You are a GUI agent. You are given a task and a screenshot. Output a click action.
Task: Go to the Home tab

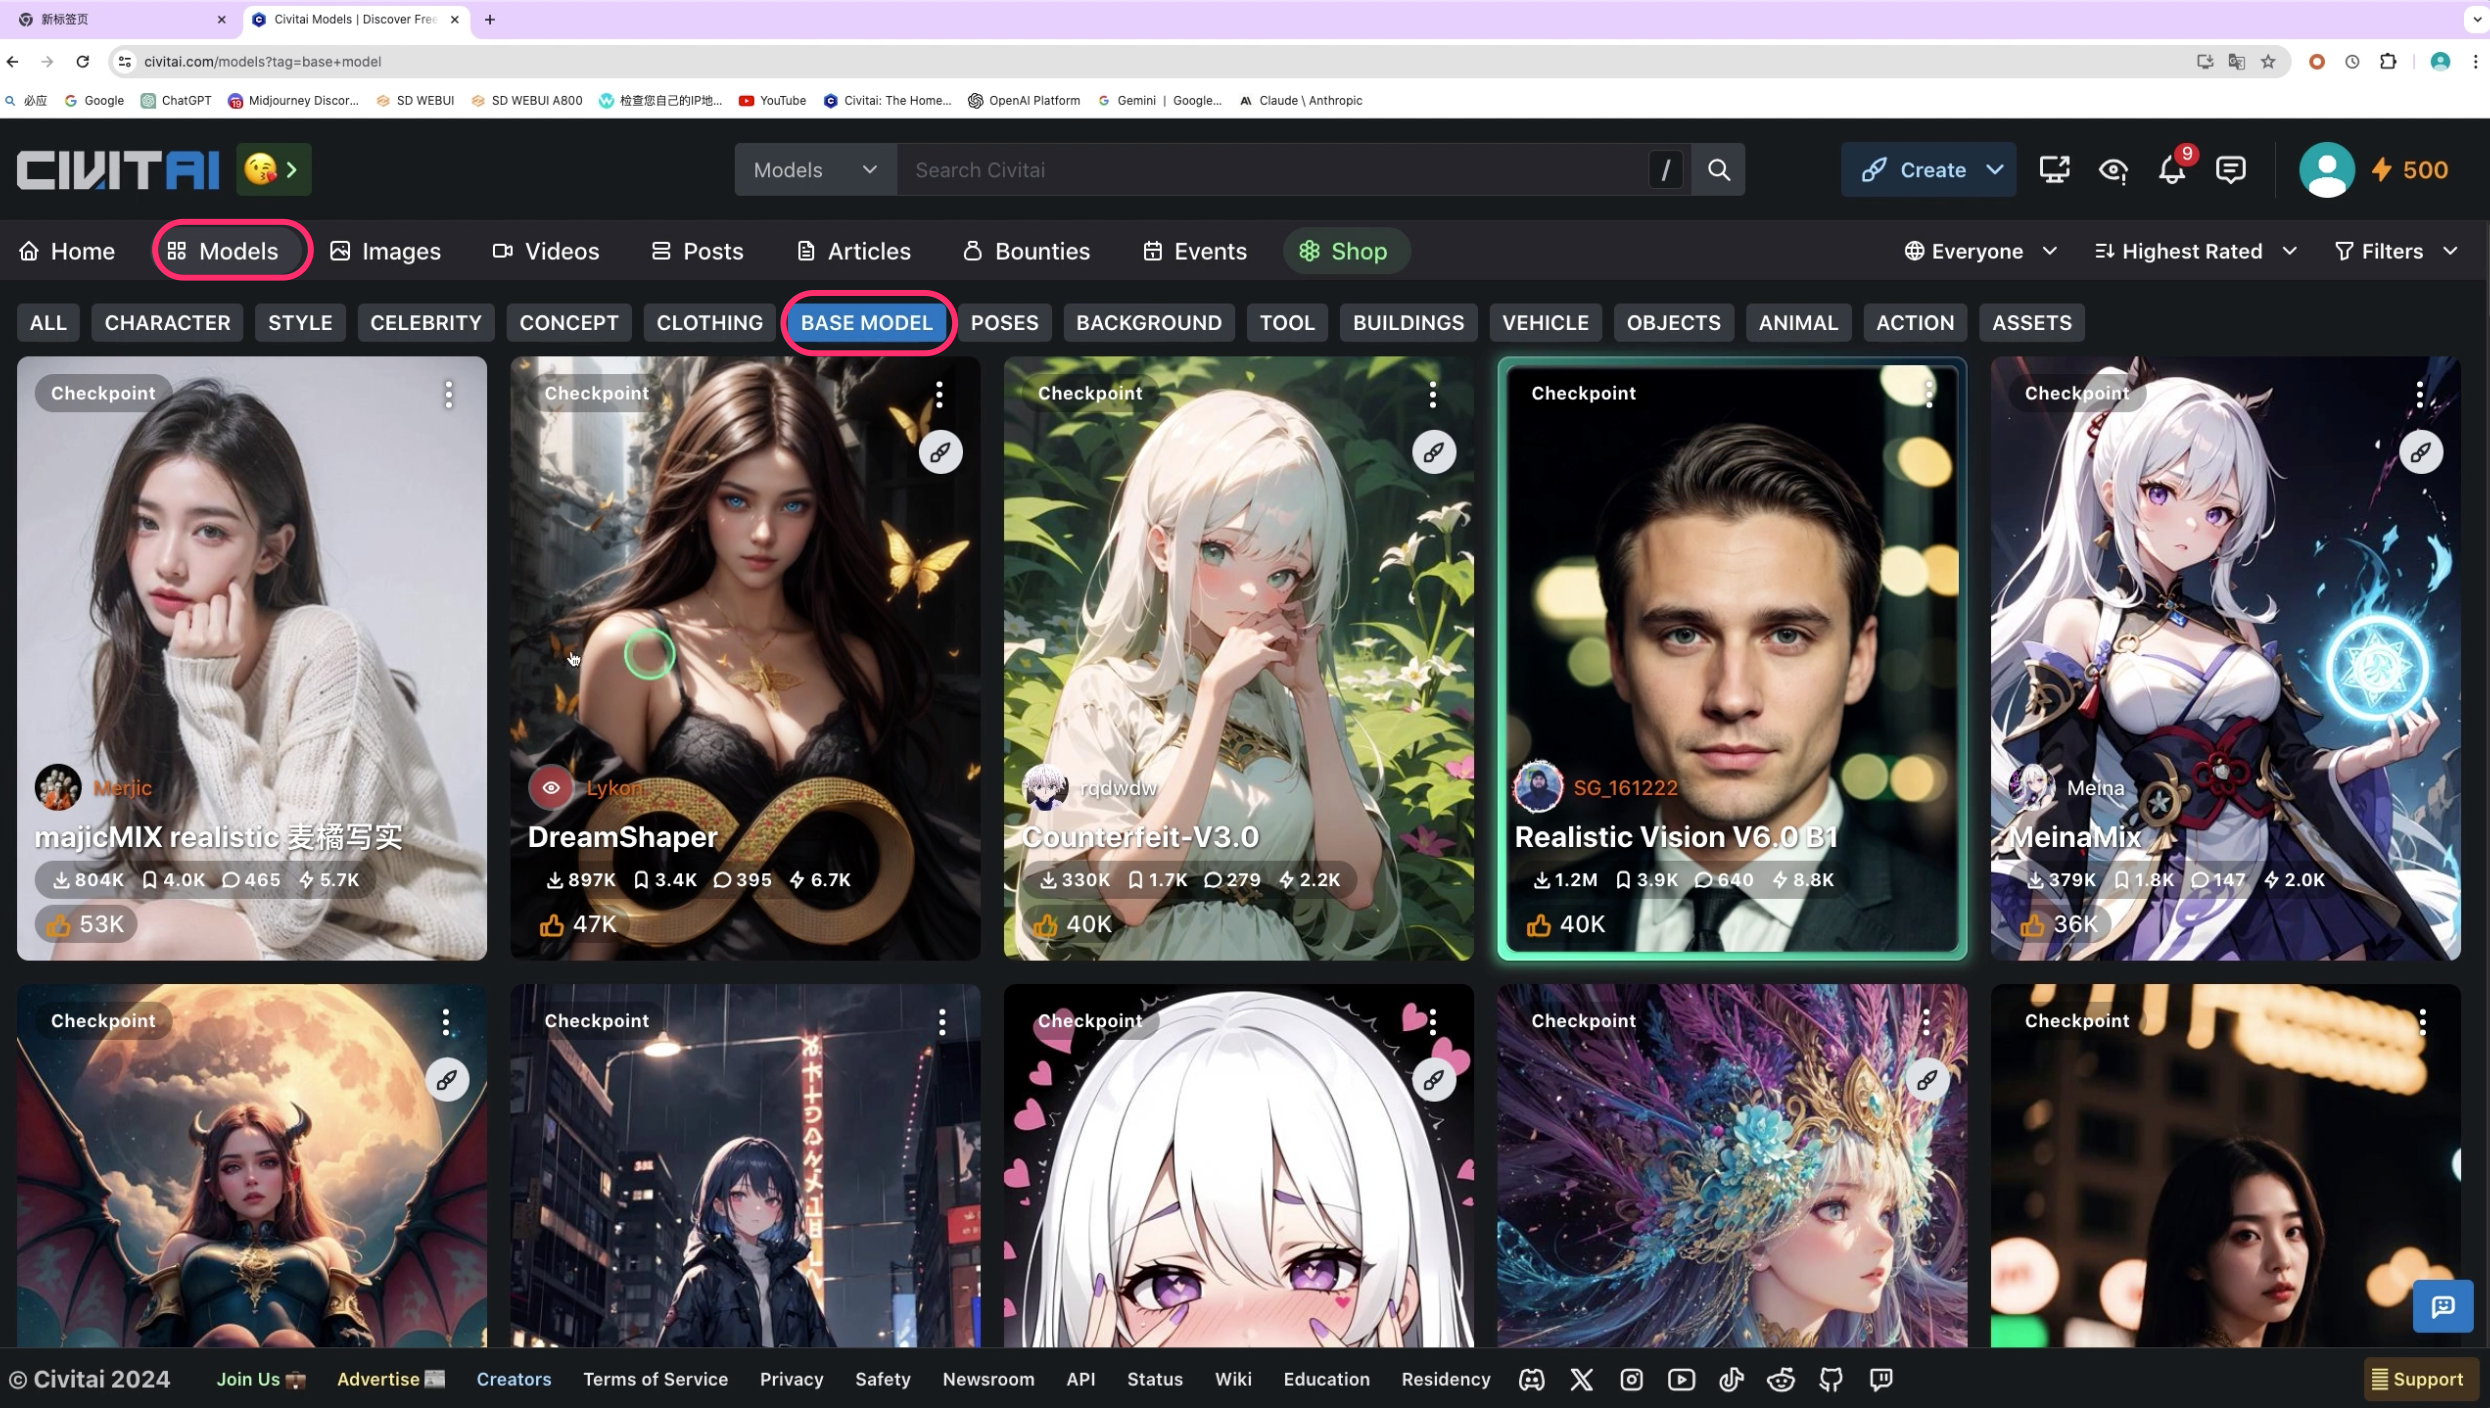click(x=67, y=251)
